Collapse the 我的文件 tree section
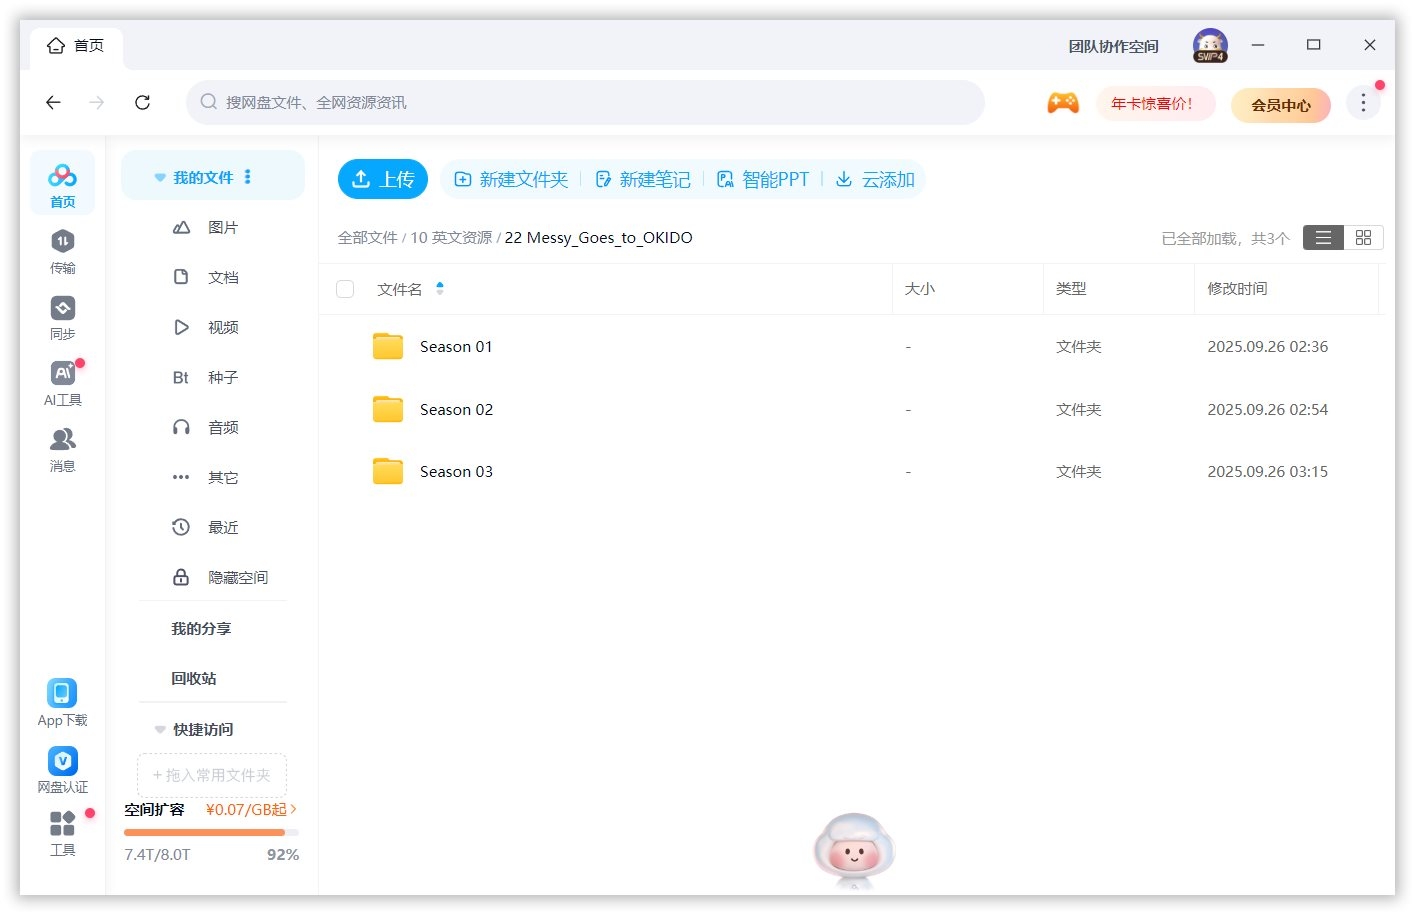 click(x=160, y=178)
